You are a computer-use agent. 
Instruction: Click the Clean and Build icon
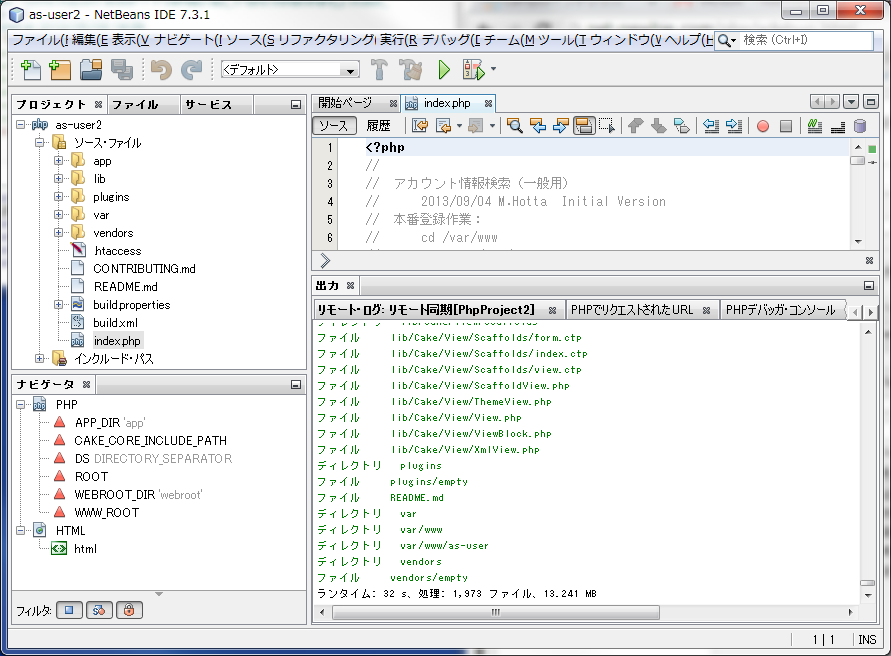[410, 69]
